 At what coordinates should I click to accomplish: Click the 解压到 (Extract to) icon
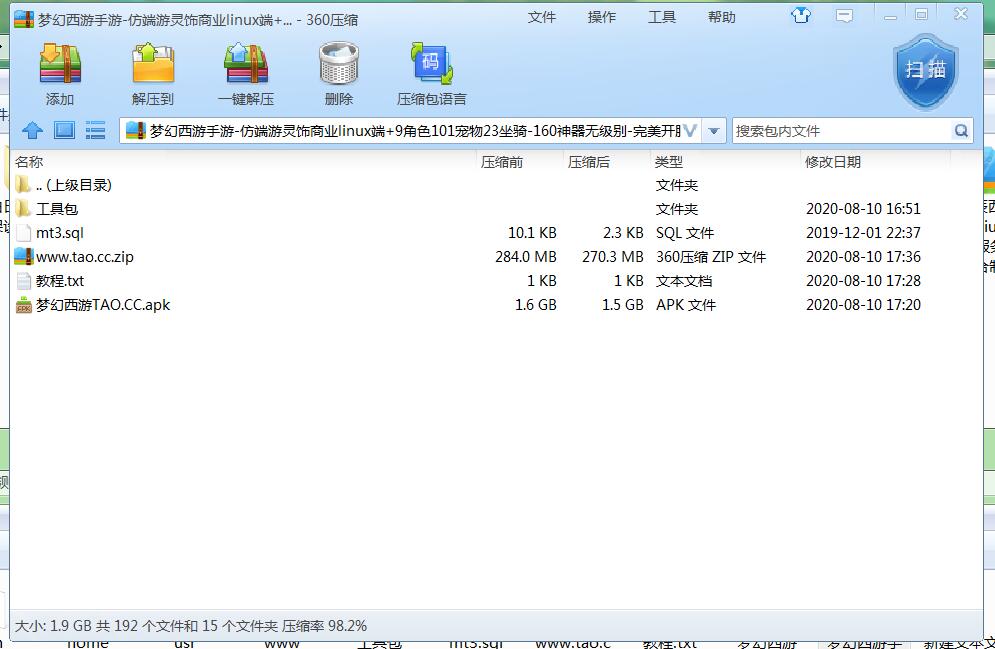pyautogui.click(x=152, y=72)
